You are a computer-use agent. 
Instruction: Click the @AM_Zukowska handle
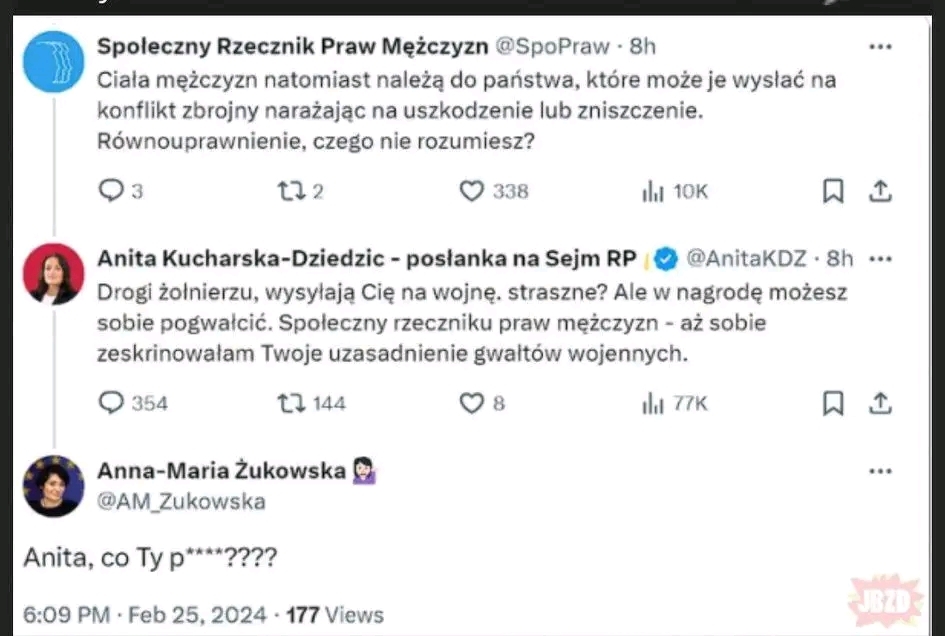tap(182, 501)
